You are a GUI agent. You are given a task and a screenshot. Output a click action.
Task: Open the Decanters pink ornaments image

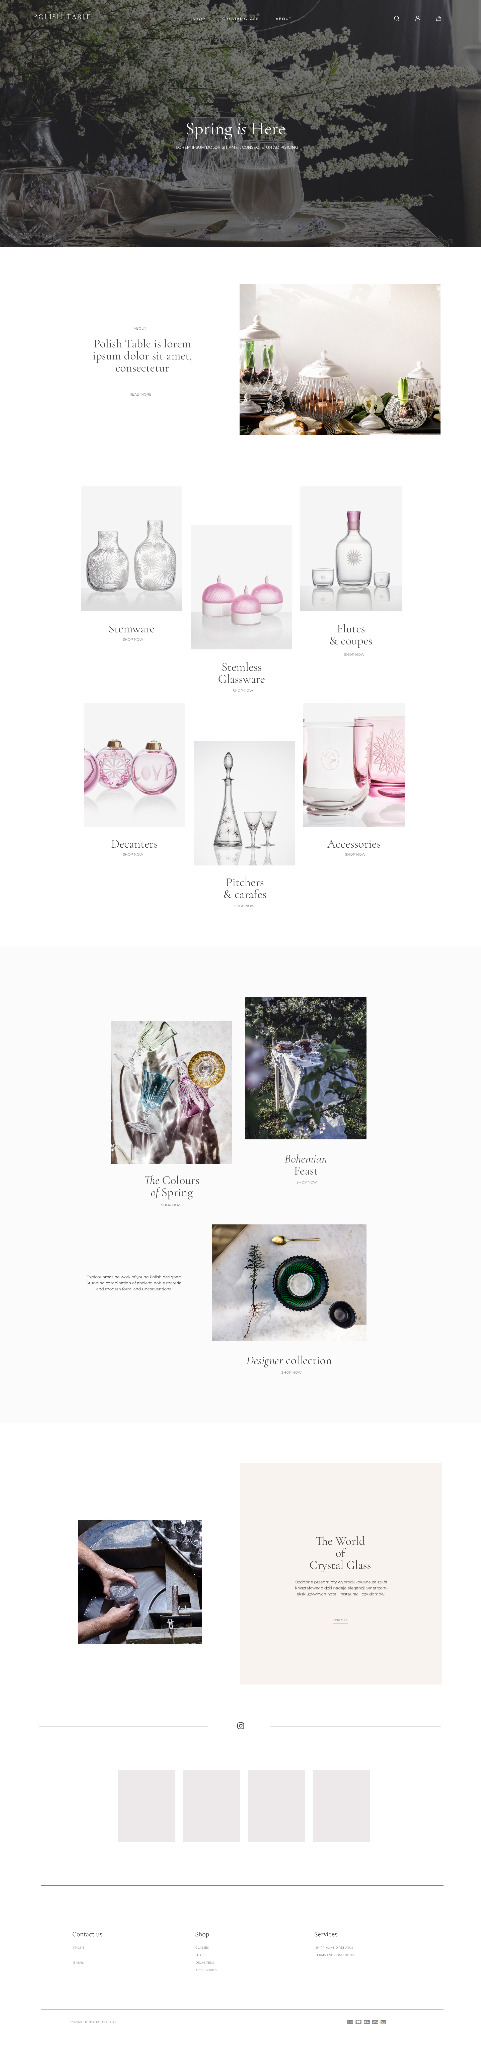(x=134, y=764)
